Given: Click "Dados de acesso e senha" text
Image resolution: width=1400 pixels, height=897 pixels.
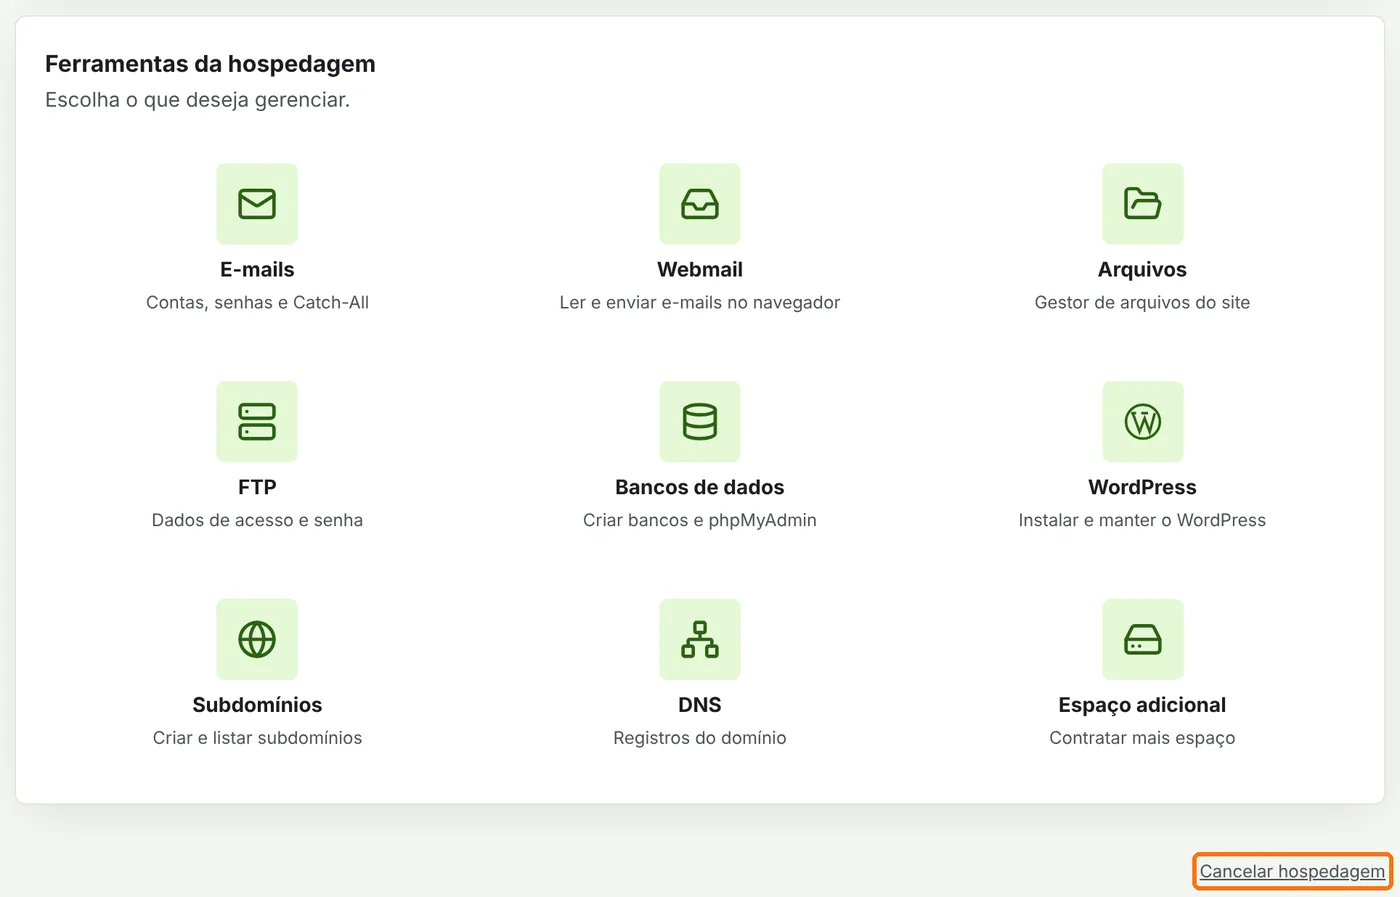Looking at the screenshot, I should point(257,520).
